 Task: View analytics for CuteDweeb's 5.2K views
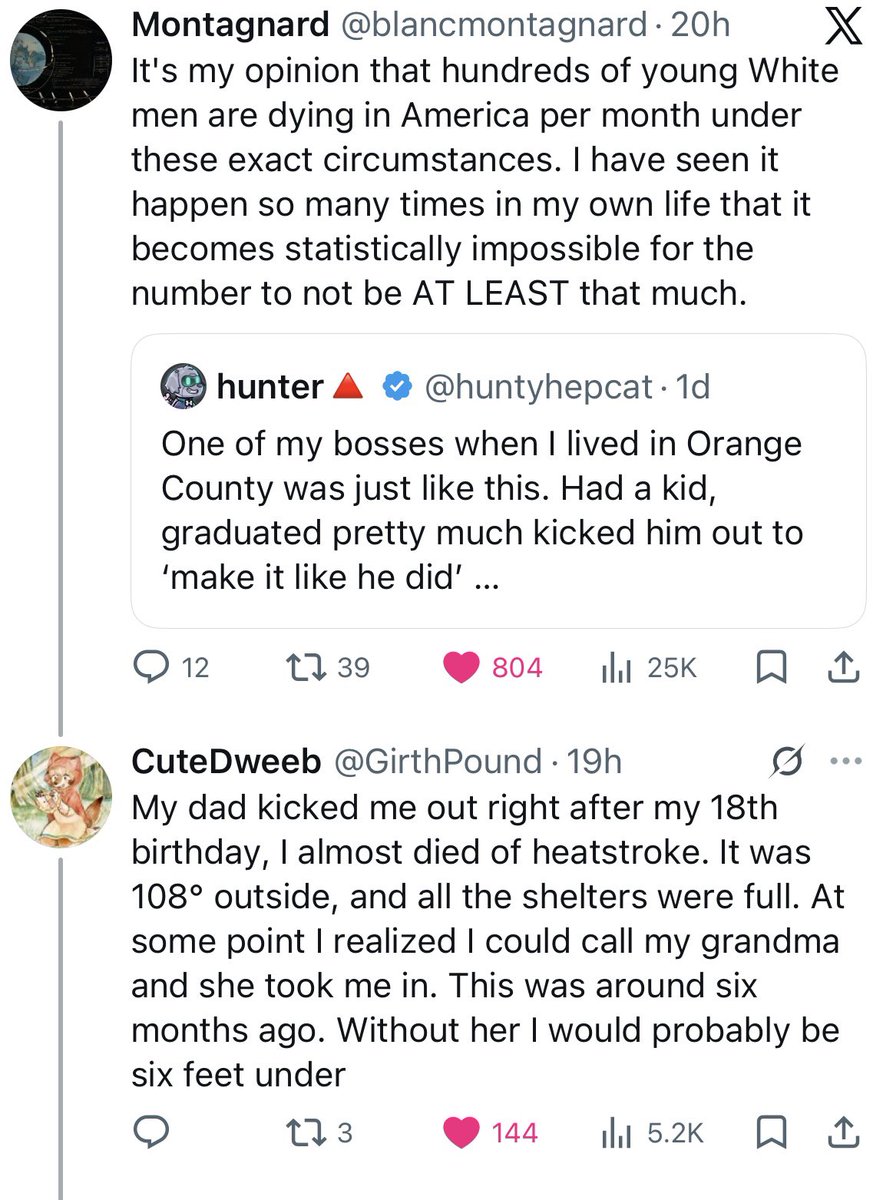click(611, 1132)
